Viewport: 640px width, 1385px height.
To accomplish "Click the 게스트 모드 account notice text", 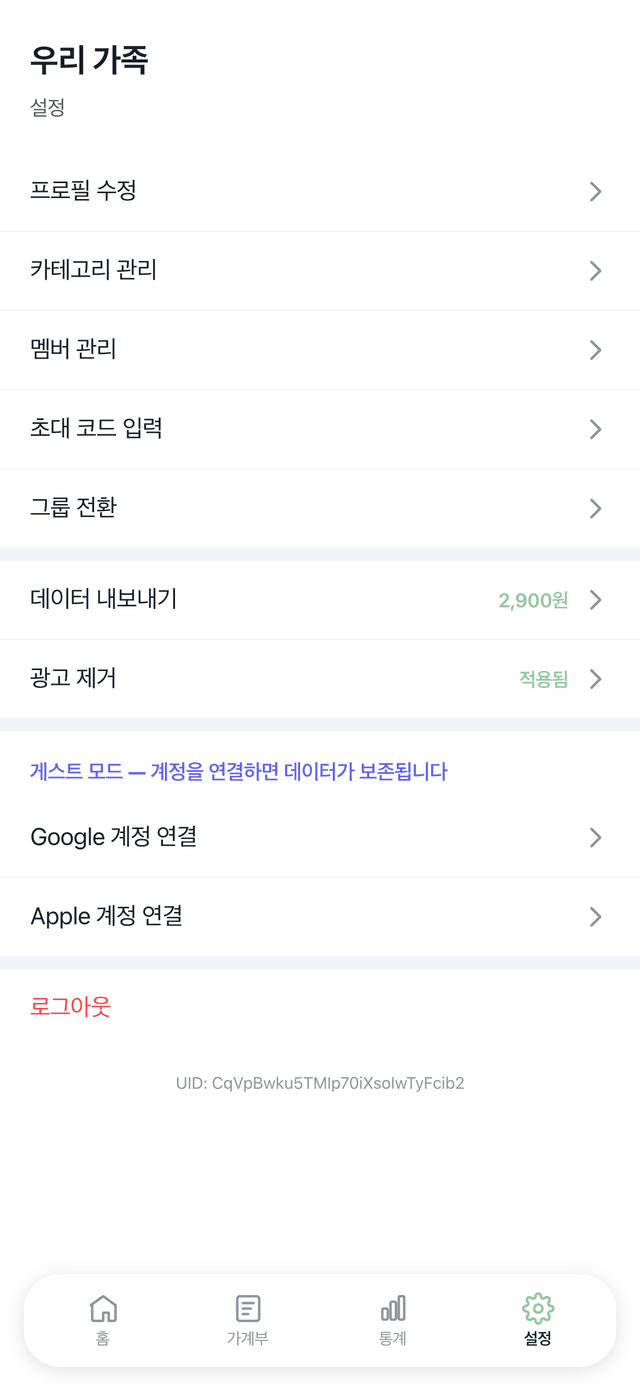I will click(x=240, y=772).
